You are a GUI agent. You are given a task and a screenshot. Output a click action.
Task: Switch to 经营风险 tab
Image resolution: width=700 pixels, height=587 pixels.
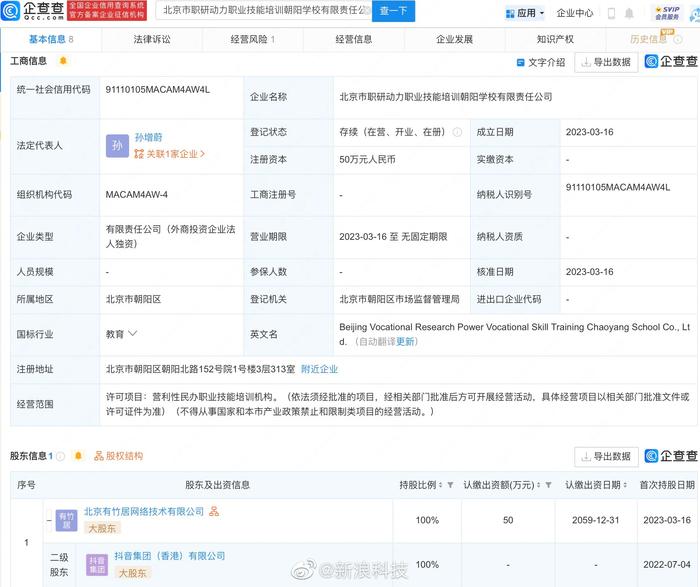[x=253, y=39]
